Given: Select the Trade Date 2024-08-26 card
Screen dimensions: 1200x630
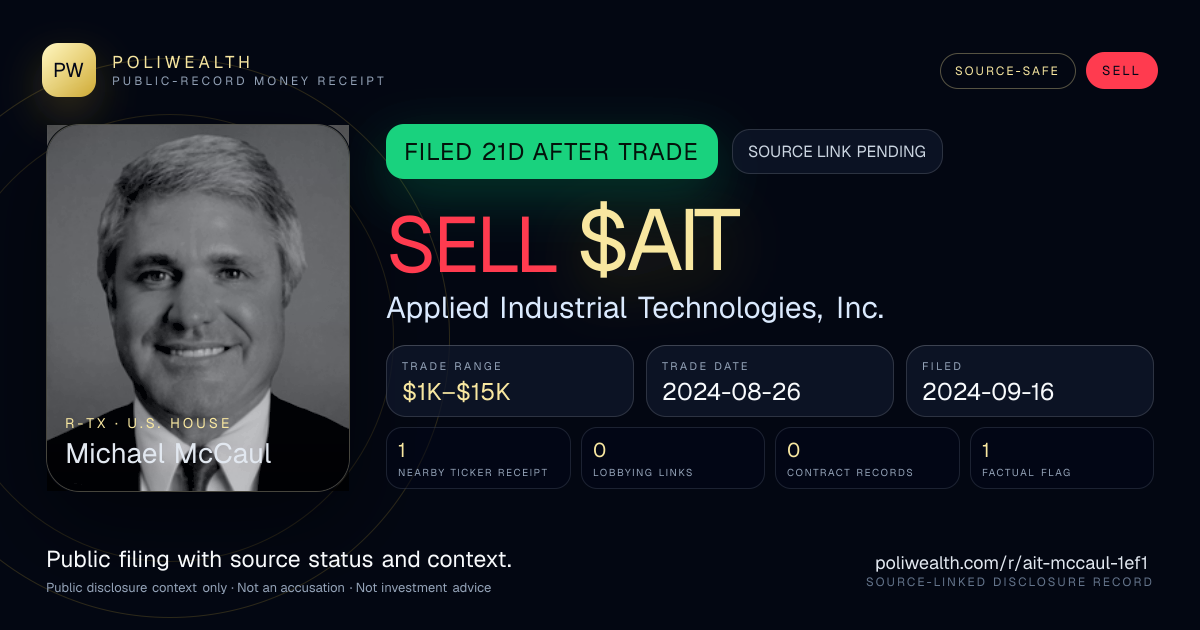Looking at the screenshot, I should [770, 381].
